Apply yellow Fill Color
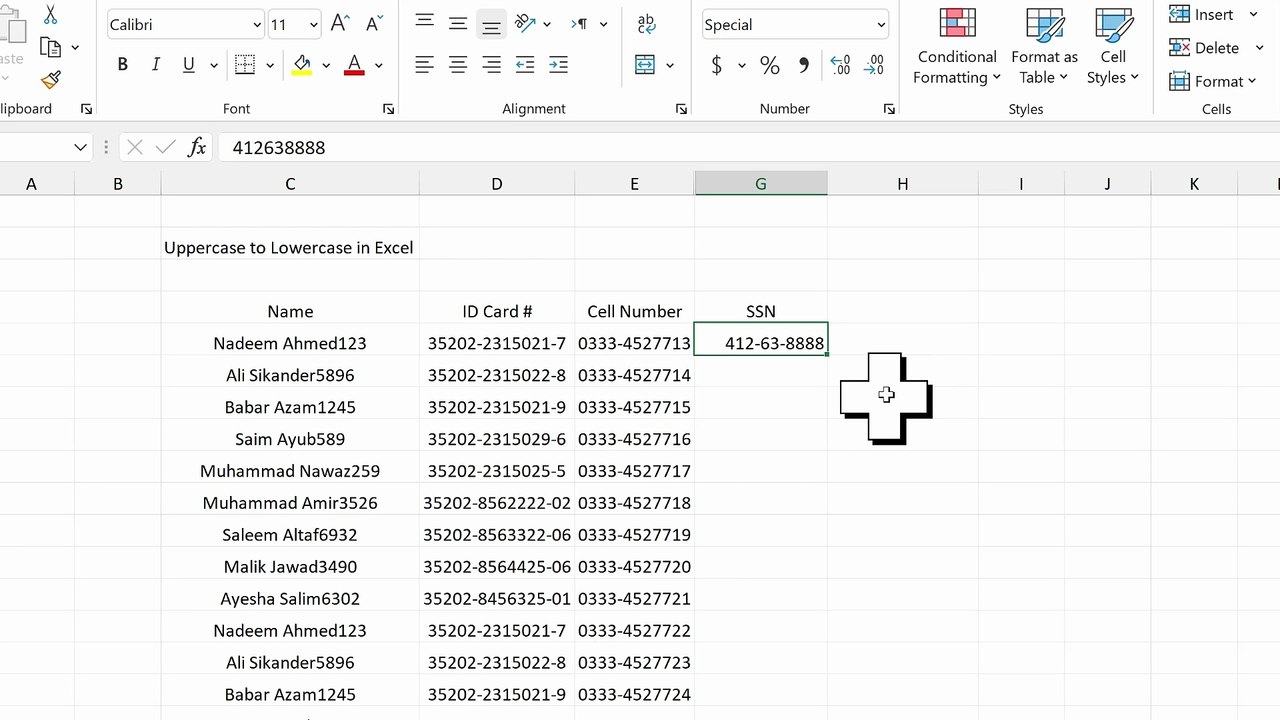Image resolution: width=1280 pixels, height=720 pixels. point(302,65)
